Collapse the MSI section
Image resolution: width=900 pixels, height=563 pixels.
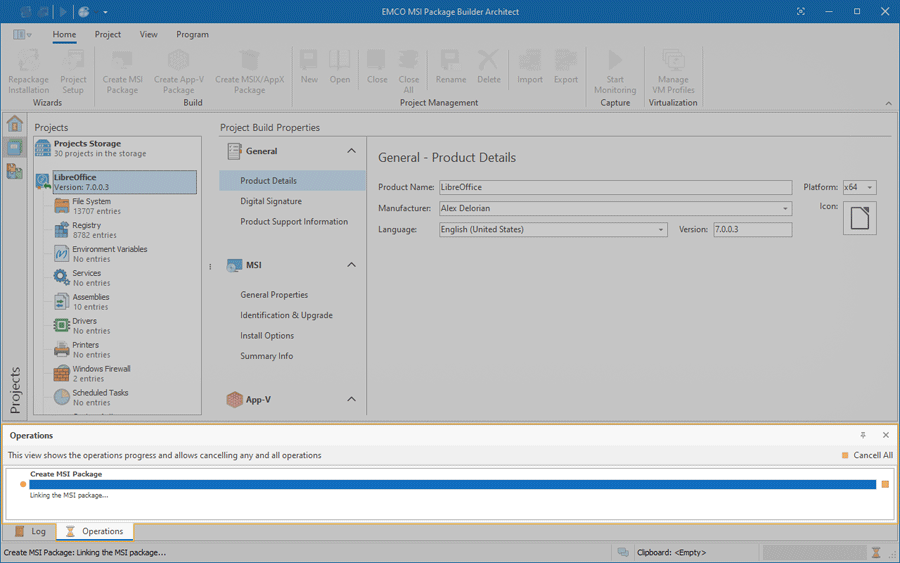point(351,265)
